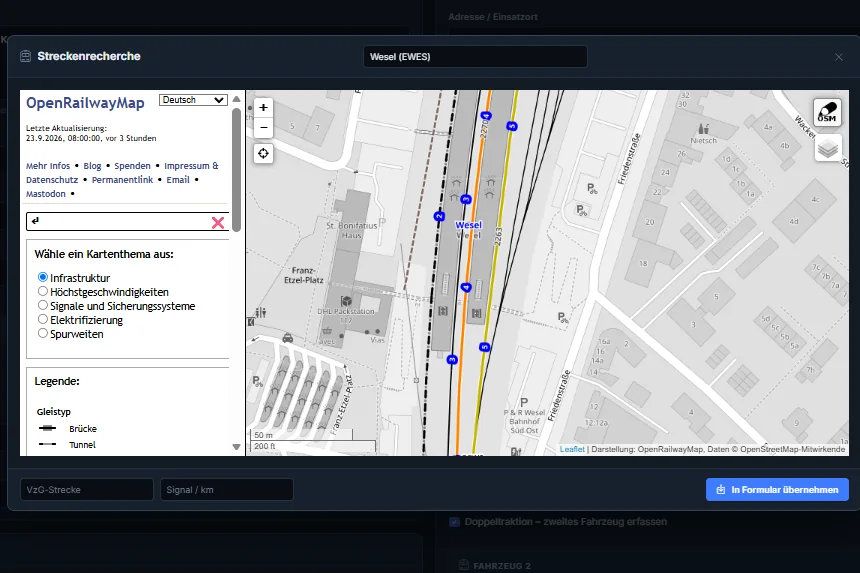The image size is (860, 573).
Task: Open the Deutsch language dropdown
Action: pyautogui.click(x=193, y=100)
